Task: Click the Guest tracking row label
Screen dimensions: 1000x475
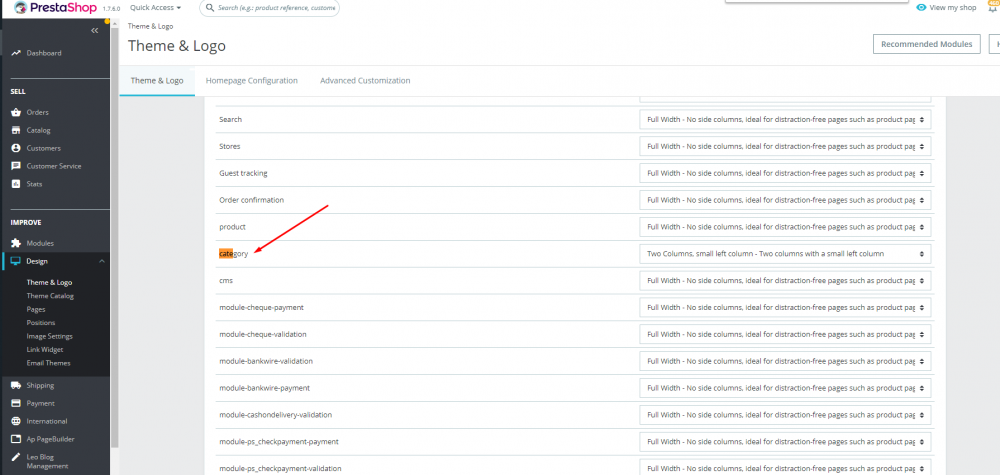Action: [243, 173]
